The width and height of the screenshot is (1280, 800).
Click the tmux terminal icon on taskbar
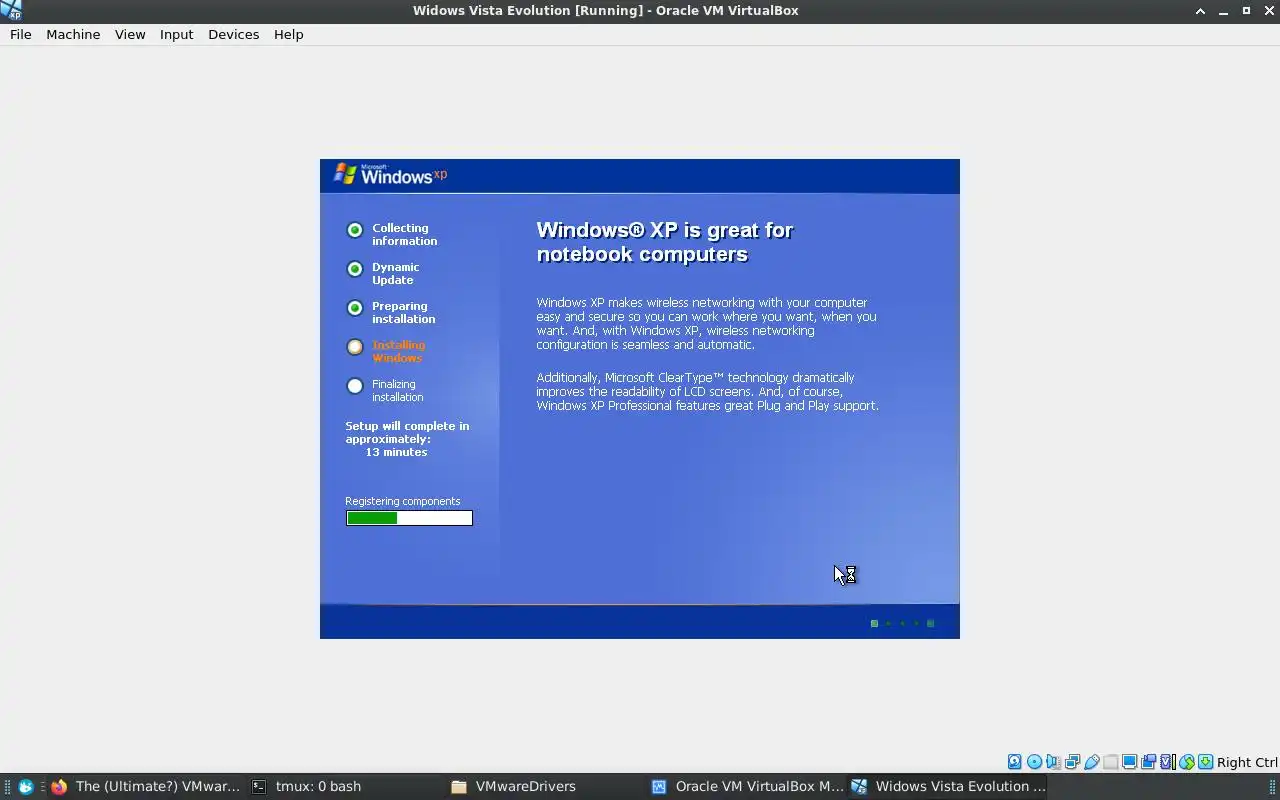259,786
